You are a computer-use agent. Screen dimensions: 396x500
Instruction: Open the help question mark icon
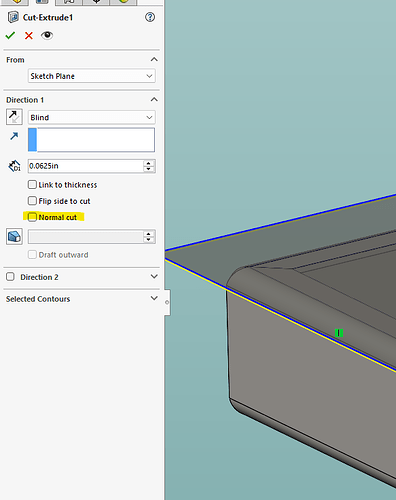pos(150,17)
